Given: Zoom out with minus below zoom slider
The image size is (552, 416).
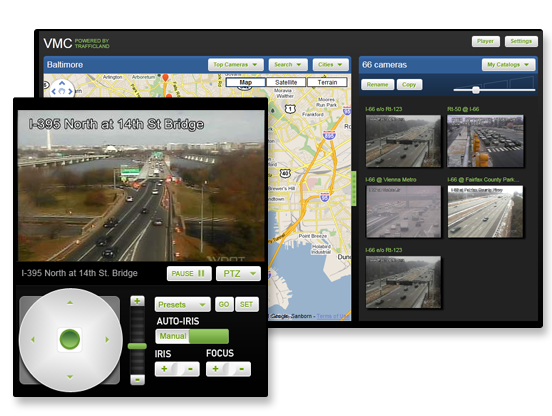Looking at the screenshot, I should tap(137, 380).
